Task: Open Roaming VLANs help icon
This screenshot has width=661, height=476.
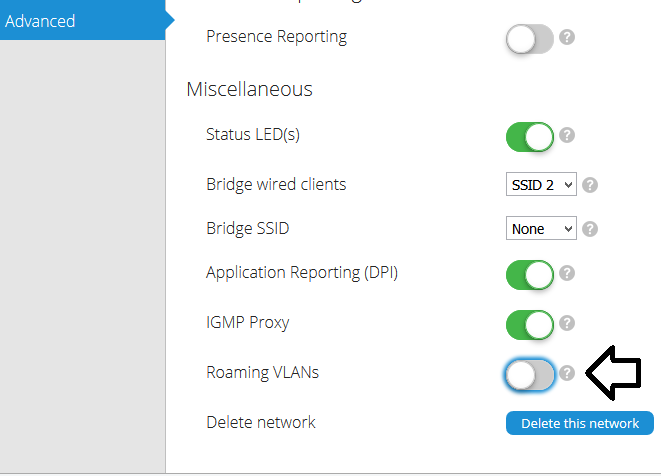Action: (x=567, y=373)
